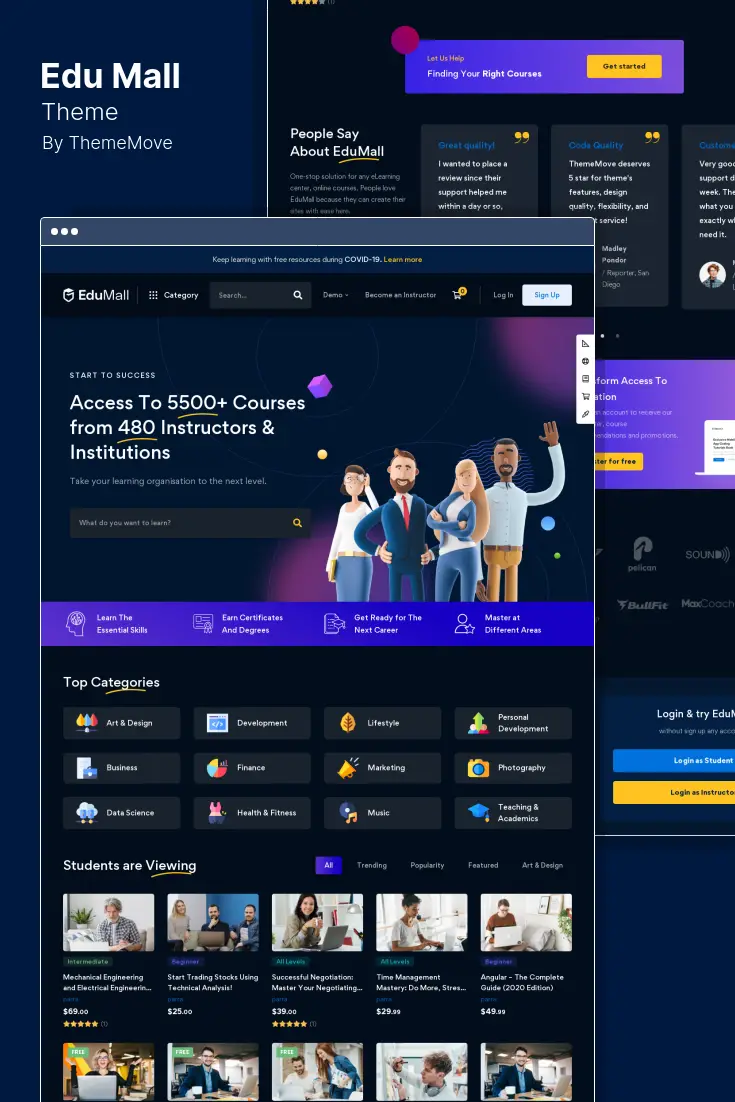Open the Mechanical Engineering course thumbnail
735x1102 pixels.
click(x=108, y=922)
